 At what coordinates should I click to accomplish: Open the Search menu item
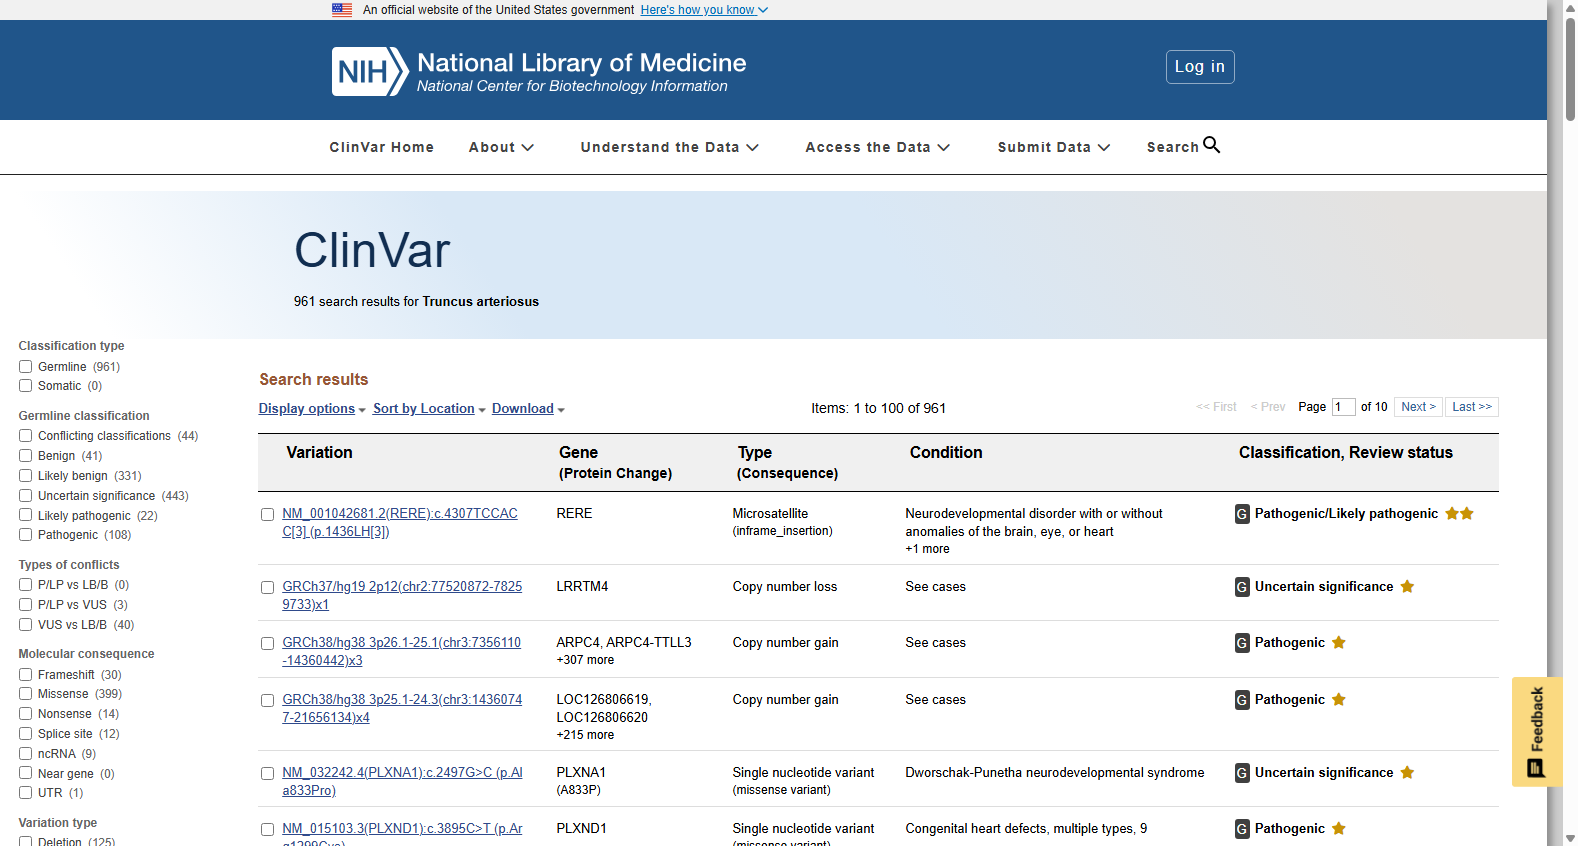(1183, 146)
